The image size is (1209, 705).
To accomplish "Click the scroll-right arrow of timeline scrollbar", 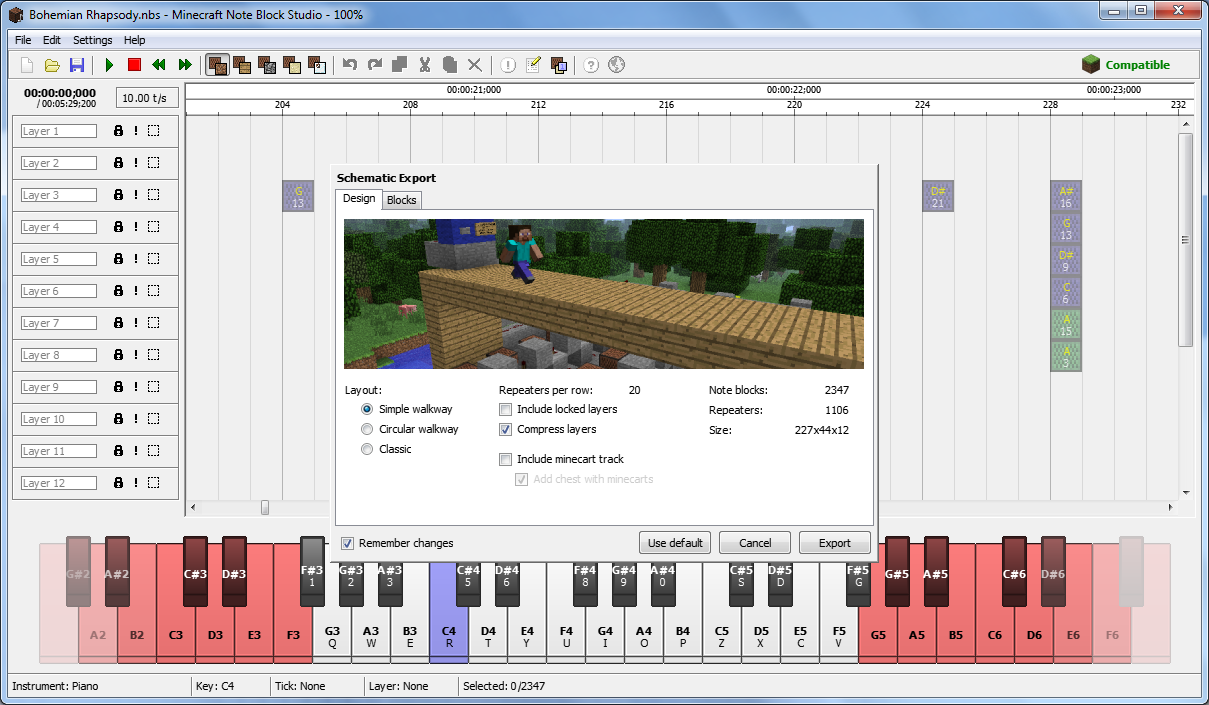I will tap(1171, 508).
